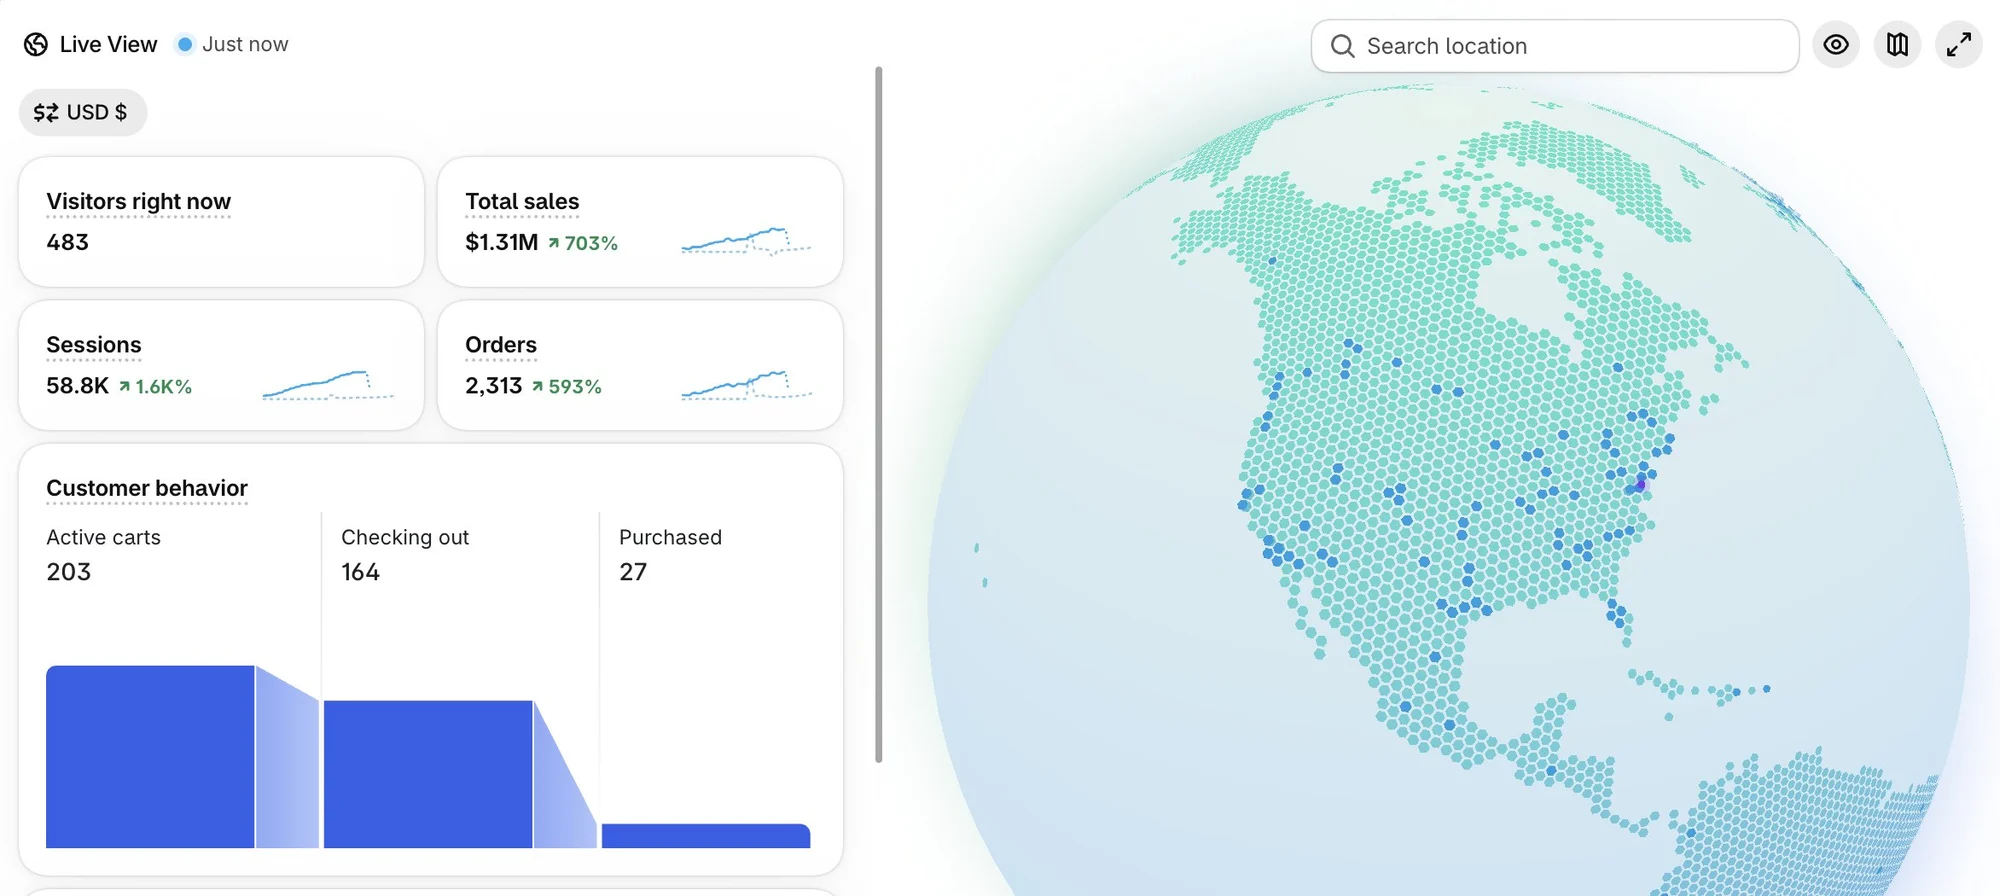Open the Total sales card
The height and width of the screenshot is (896, 2000).
tap(640, 222)
